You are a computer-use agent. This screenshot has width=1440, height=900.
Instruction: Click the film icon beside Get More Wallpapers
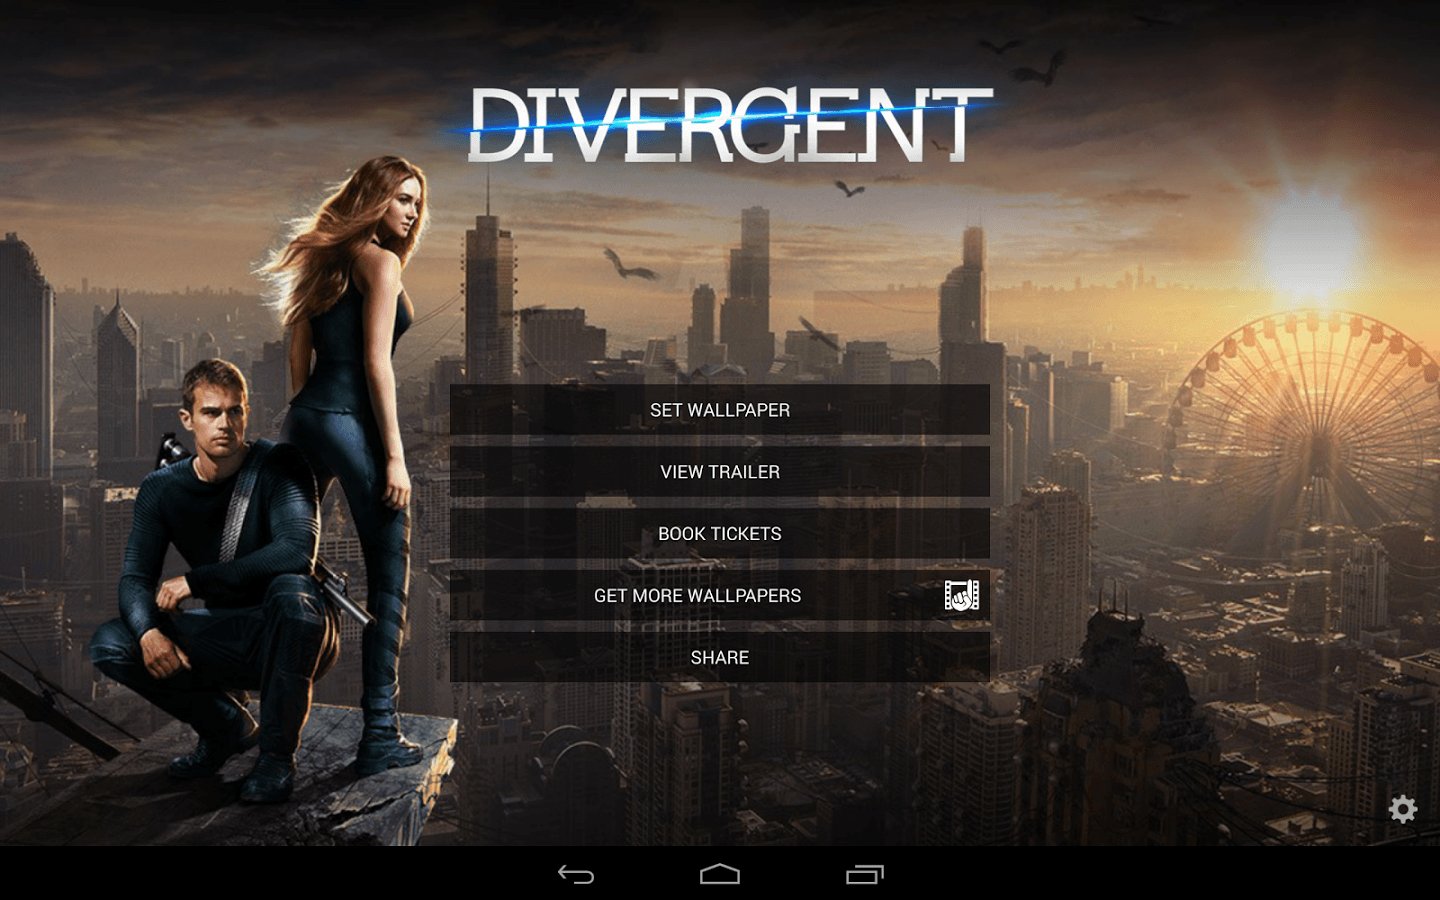coord(961,596)
